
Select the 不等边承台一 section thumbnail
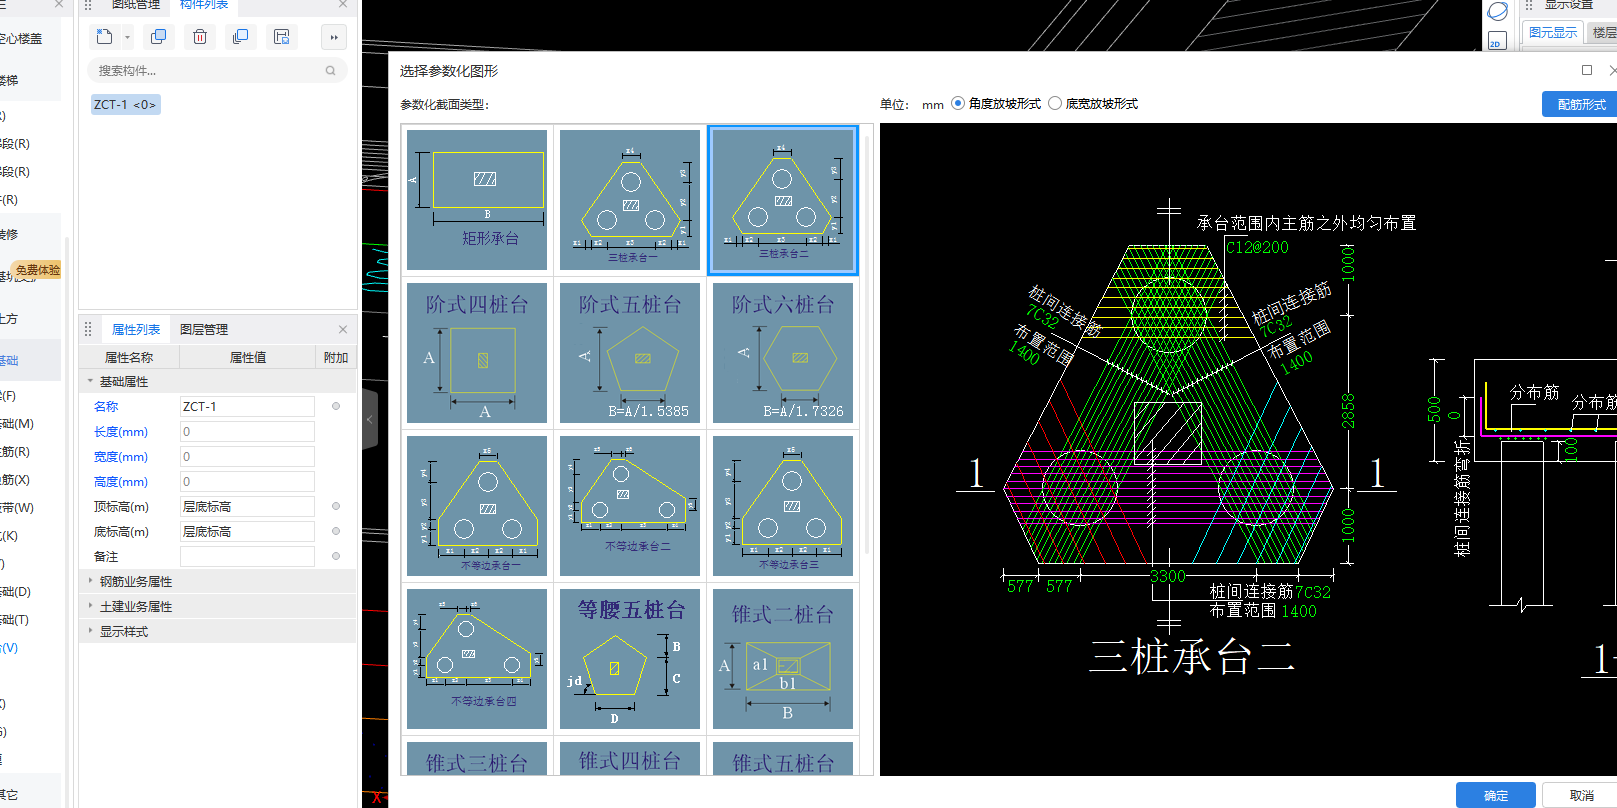(477, 506)
